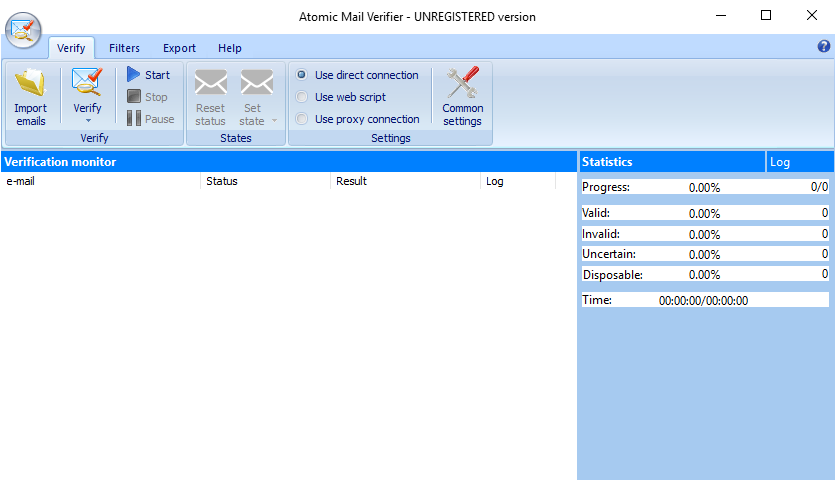Click the Set state envelope icon
Screen dimensions: 836x480
tap(256, 83)
